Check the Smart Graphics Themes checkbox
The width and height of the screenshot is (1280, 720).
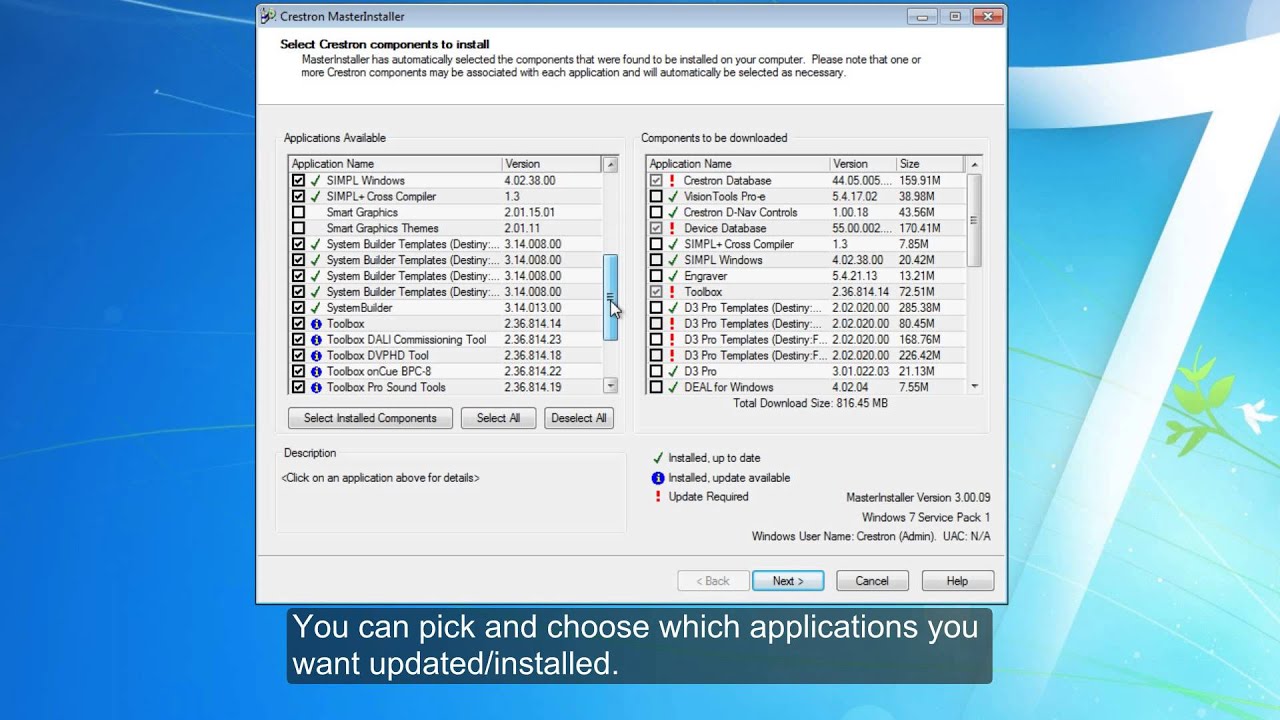pyautogui.click(x=298, y=229)
